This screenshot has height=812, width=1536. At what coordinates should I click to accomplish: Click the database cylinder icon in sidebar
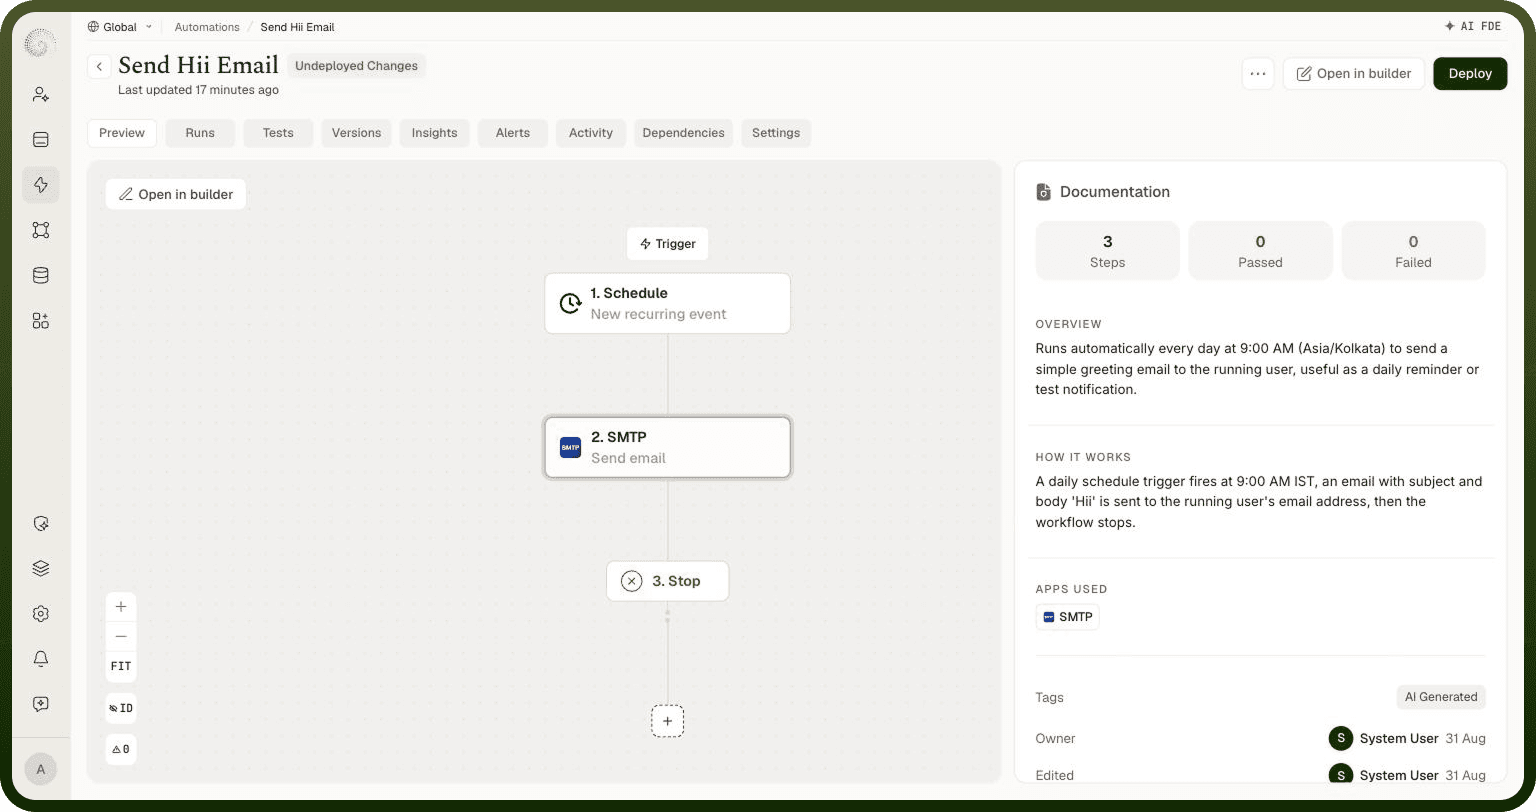pos(41,275)
